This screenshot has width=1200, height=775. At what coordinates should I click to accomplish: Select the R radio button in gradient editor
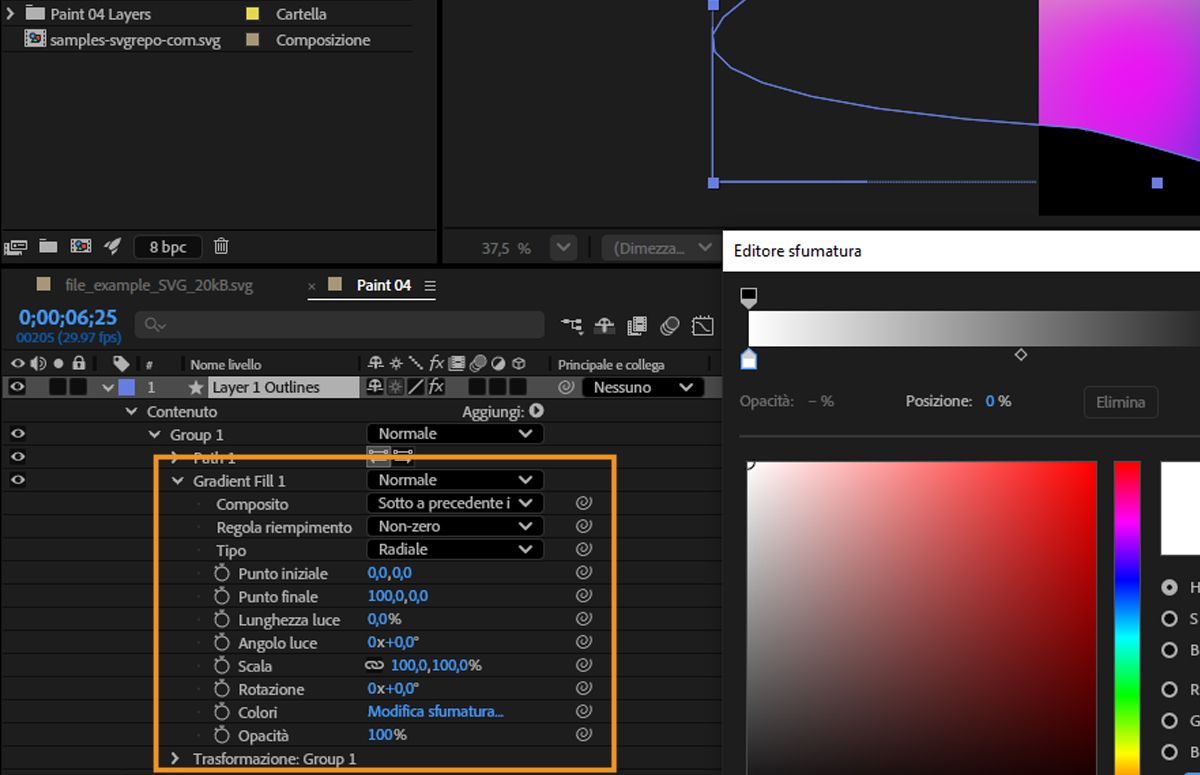click(1169, 689)
